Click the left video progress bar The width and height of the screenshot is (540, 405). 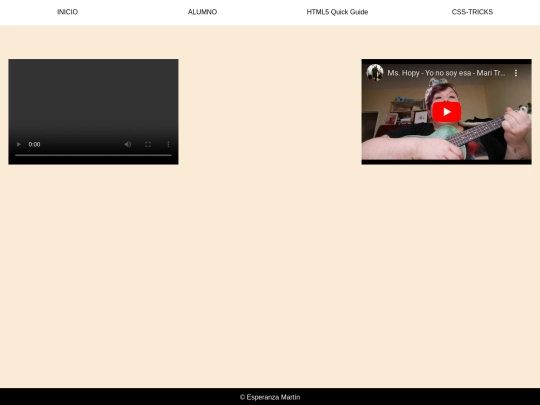[x=93, y=155]
